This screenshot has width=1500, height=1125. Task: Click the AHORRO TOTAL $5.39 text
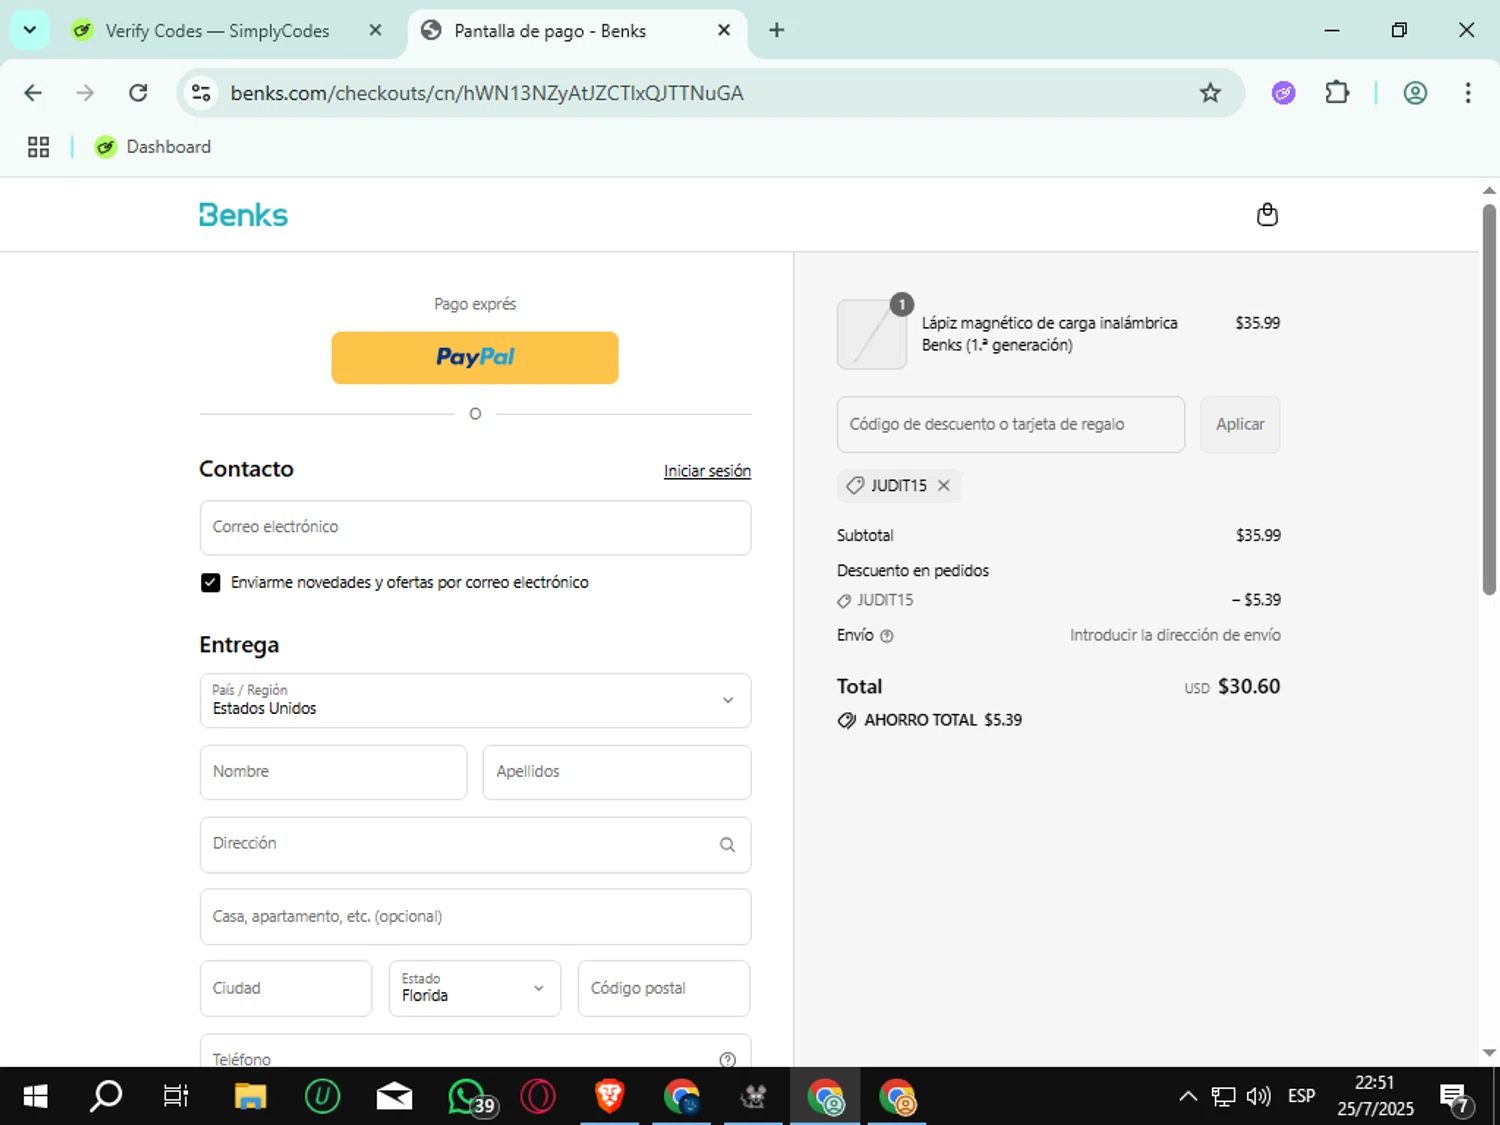click(x=943, y=720)
